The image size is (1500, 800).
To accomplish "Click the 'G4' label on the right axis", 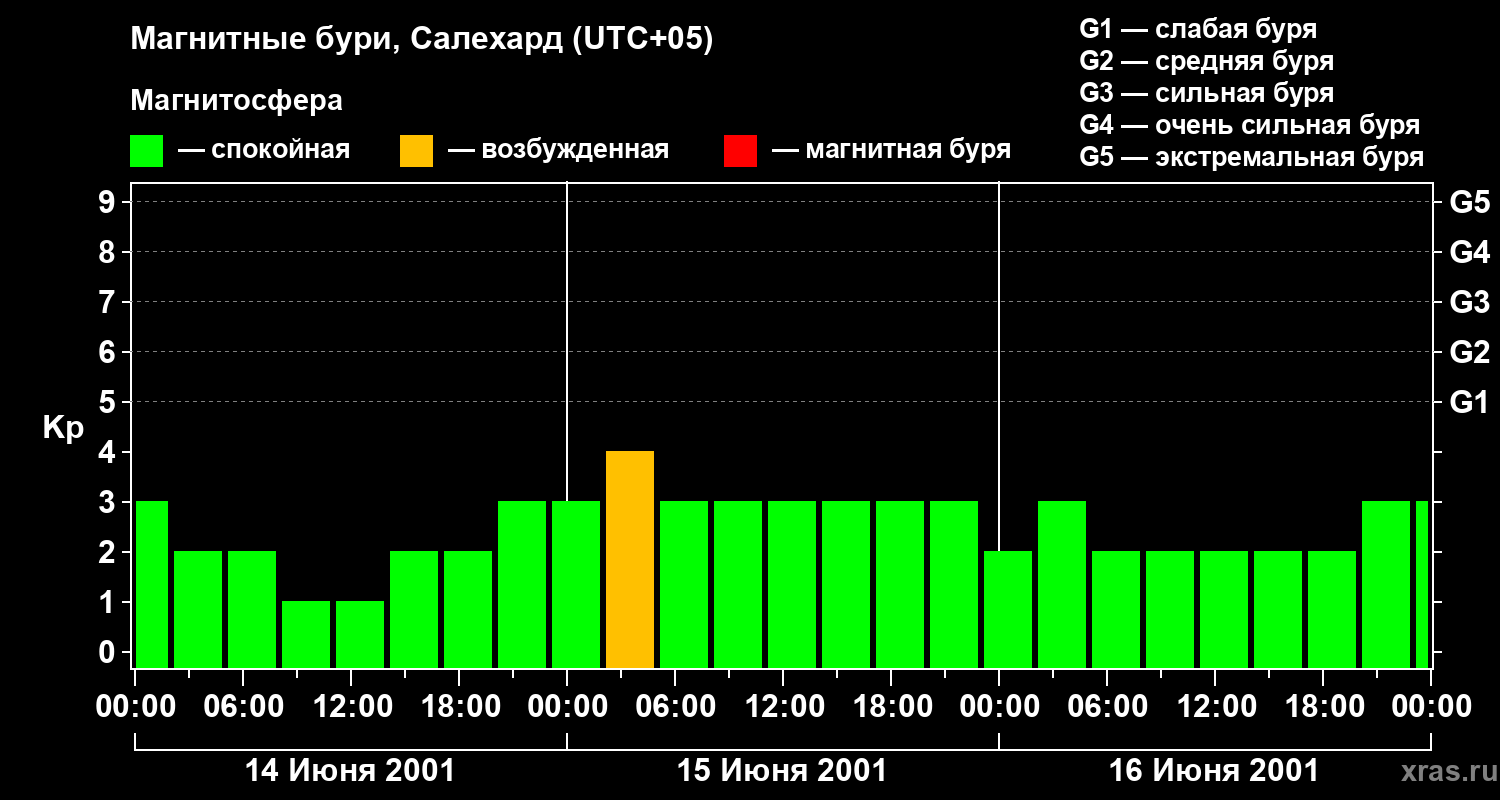I will coord(1469,252).
